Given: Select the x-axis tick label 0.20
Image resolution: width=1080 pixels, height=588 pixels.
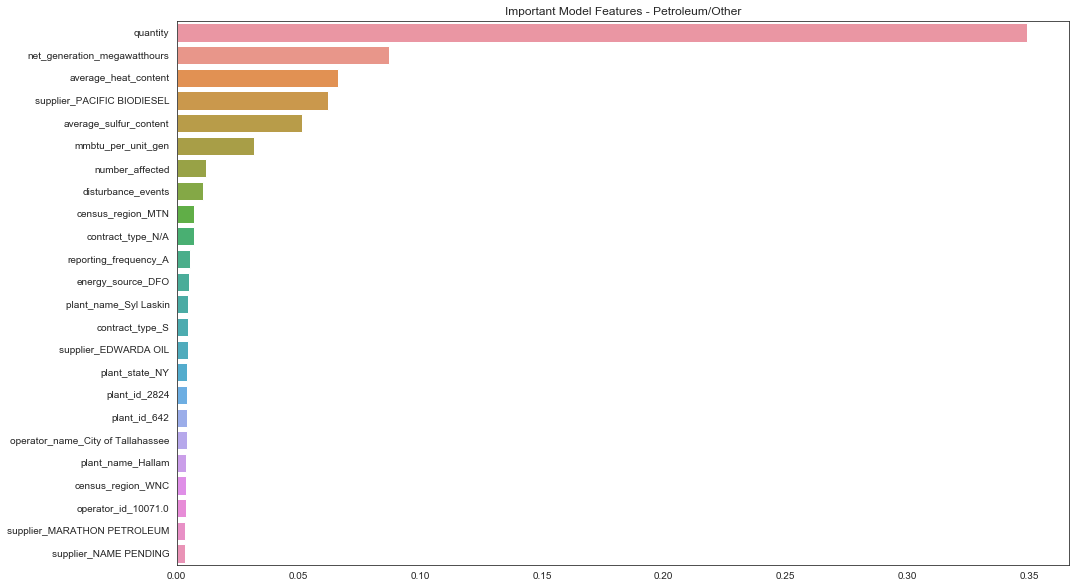Looking at the screenshot, I should (664, 576).
